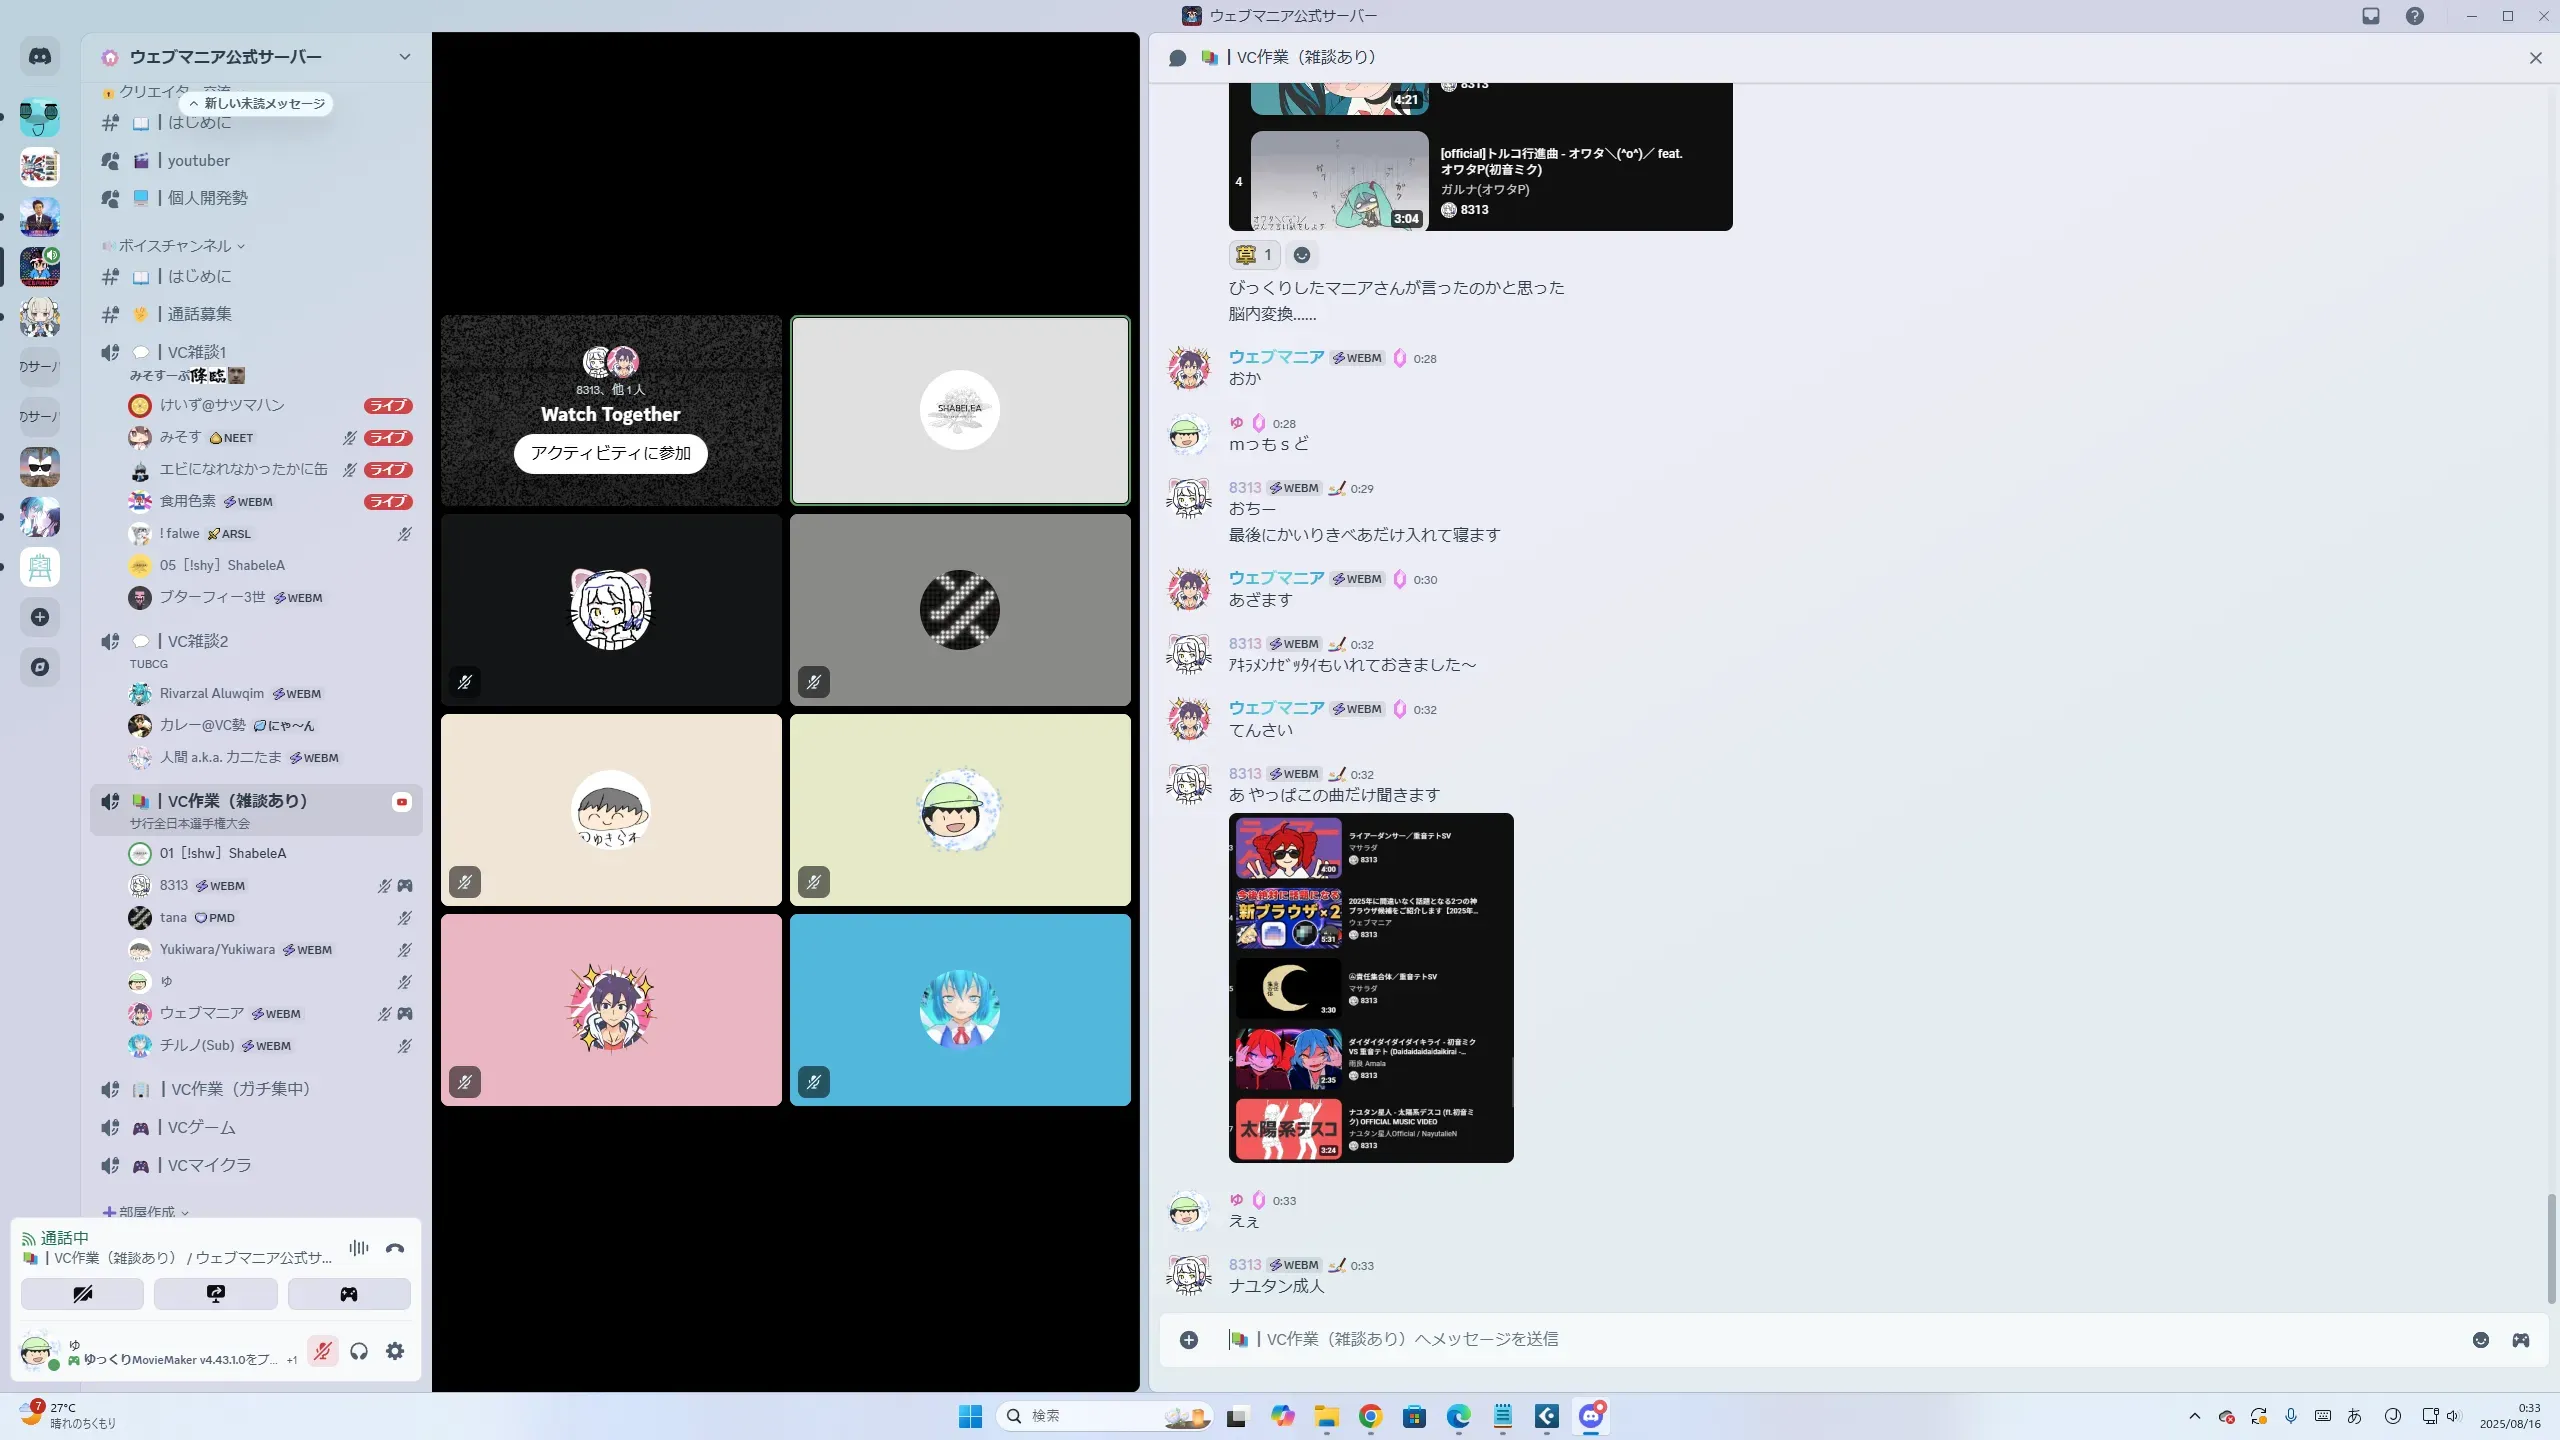Open the emoji picker in chat
This screenshot has width=2560, height=1440.
2480,1340
